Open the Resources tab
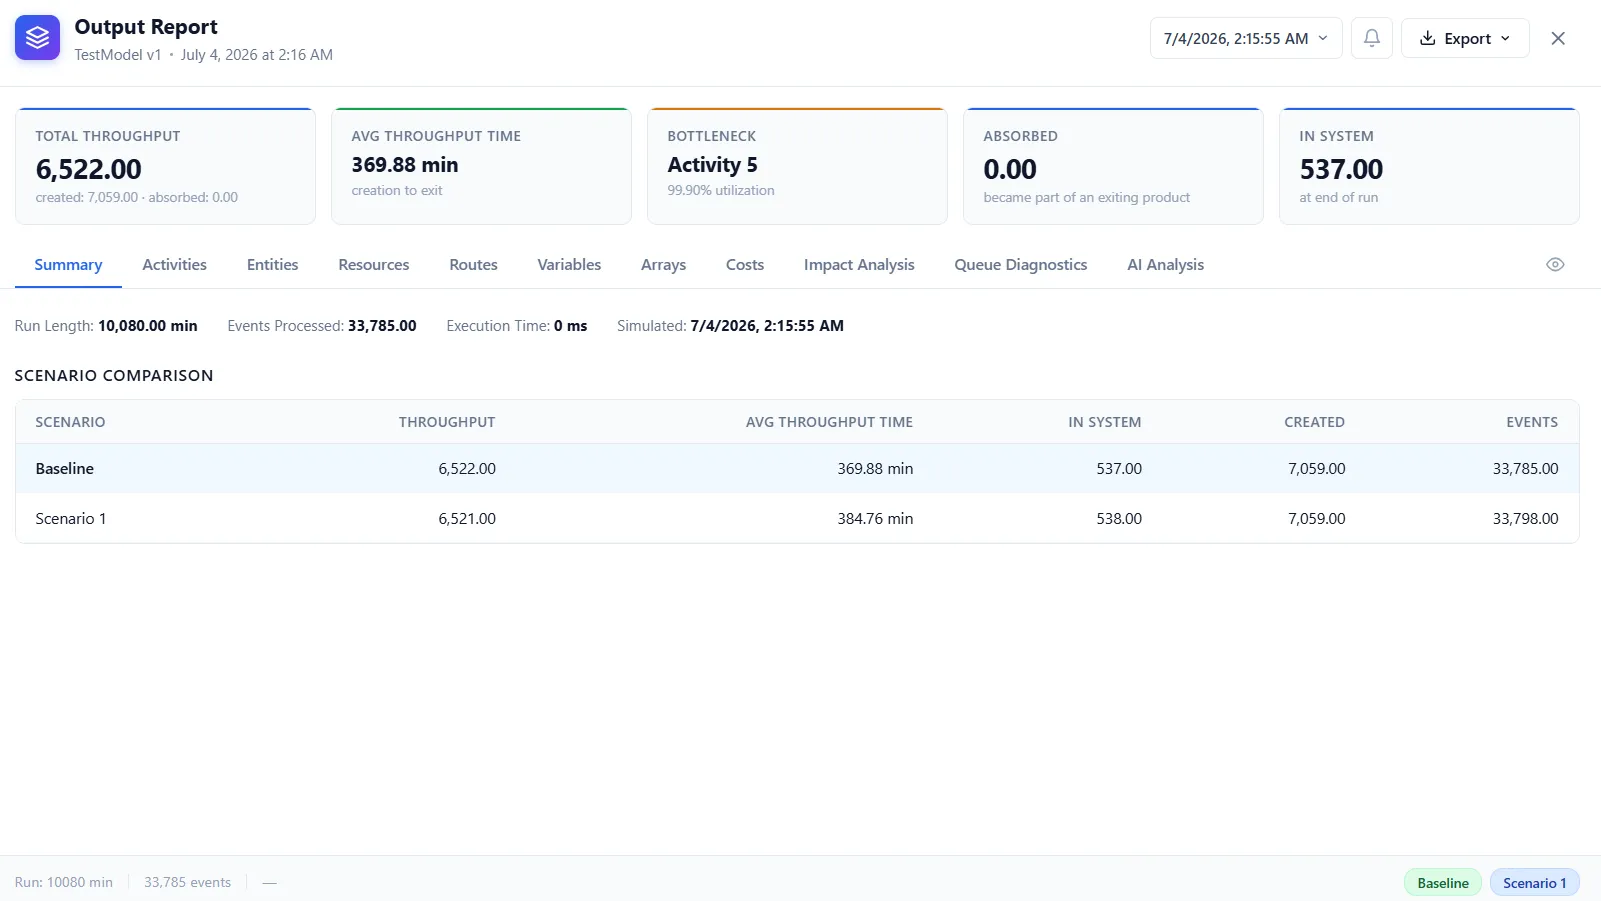This screenshot has height=901, width=1601. point(374,265)
